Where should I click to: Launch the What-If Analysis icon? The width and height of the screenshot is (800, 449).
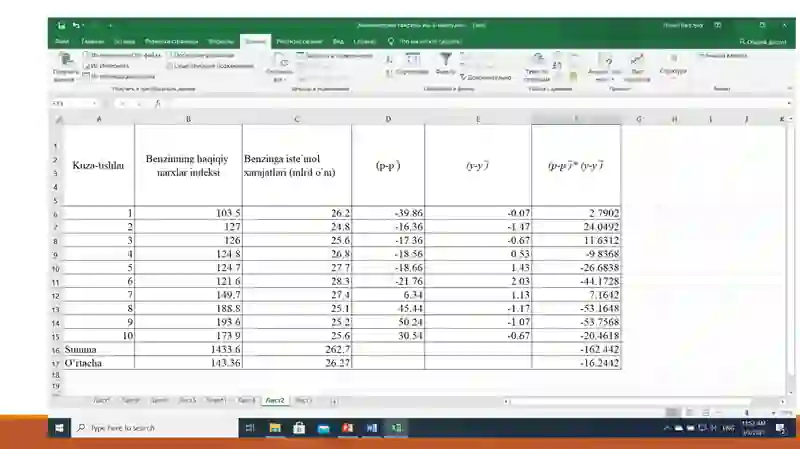(x=605, y=67)
